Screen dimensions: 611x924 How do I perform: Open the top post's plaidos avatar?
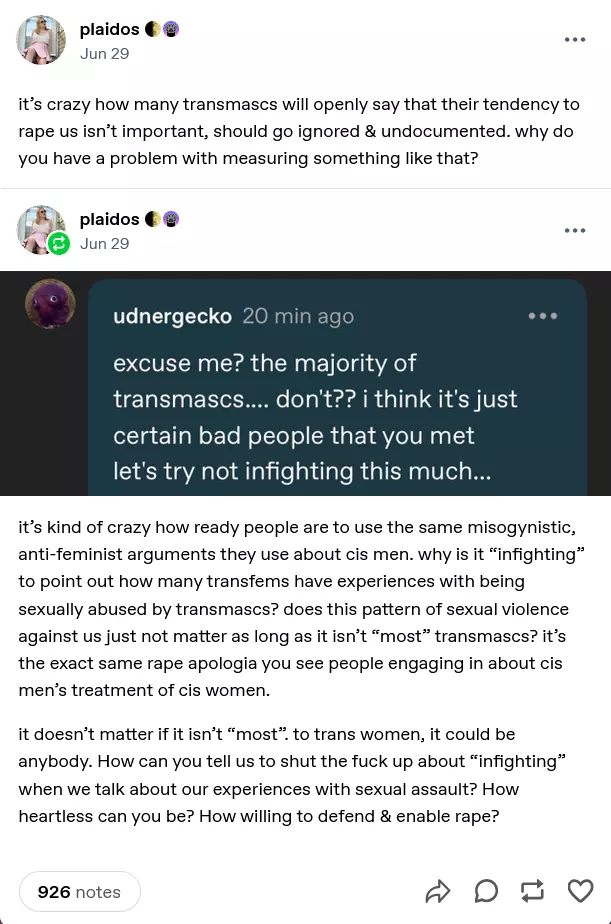coord(41,40)
